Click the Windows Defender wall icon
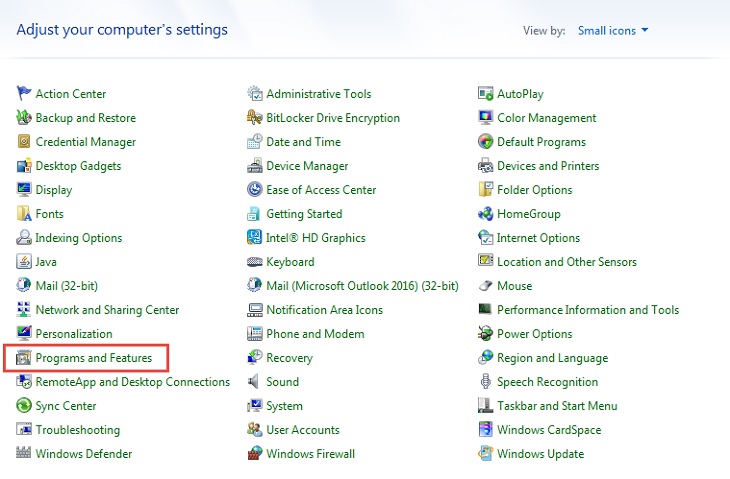Screen dimensions: 730x479 (24, 453)
